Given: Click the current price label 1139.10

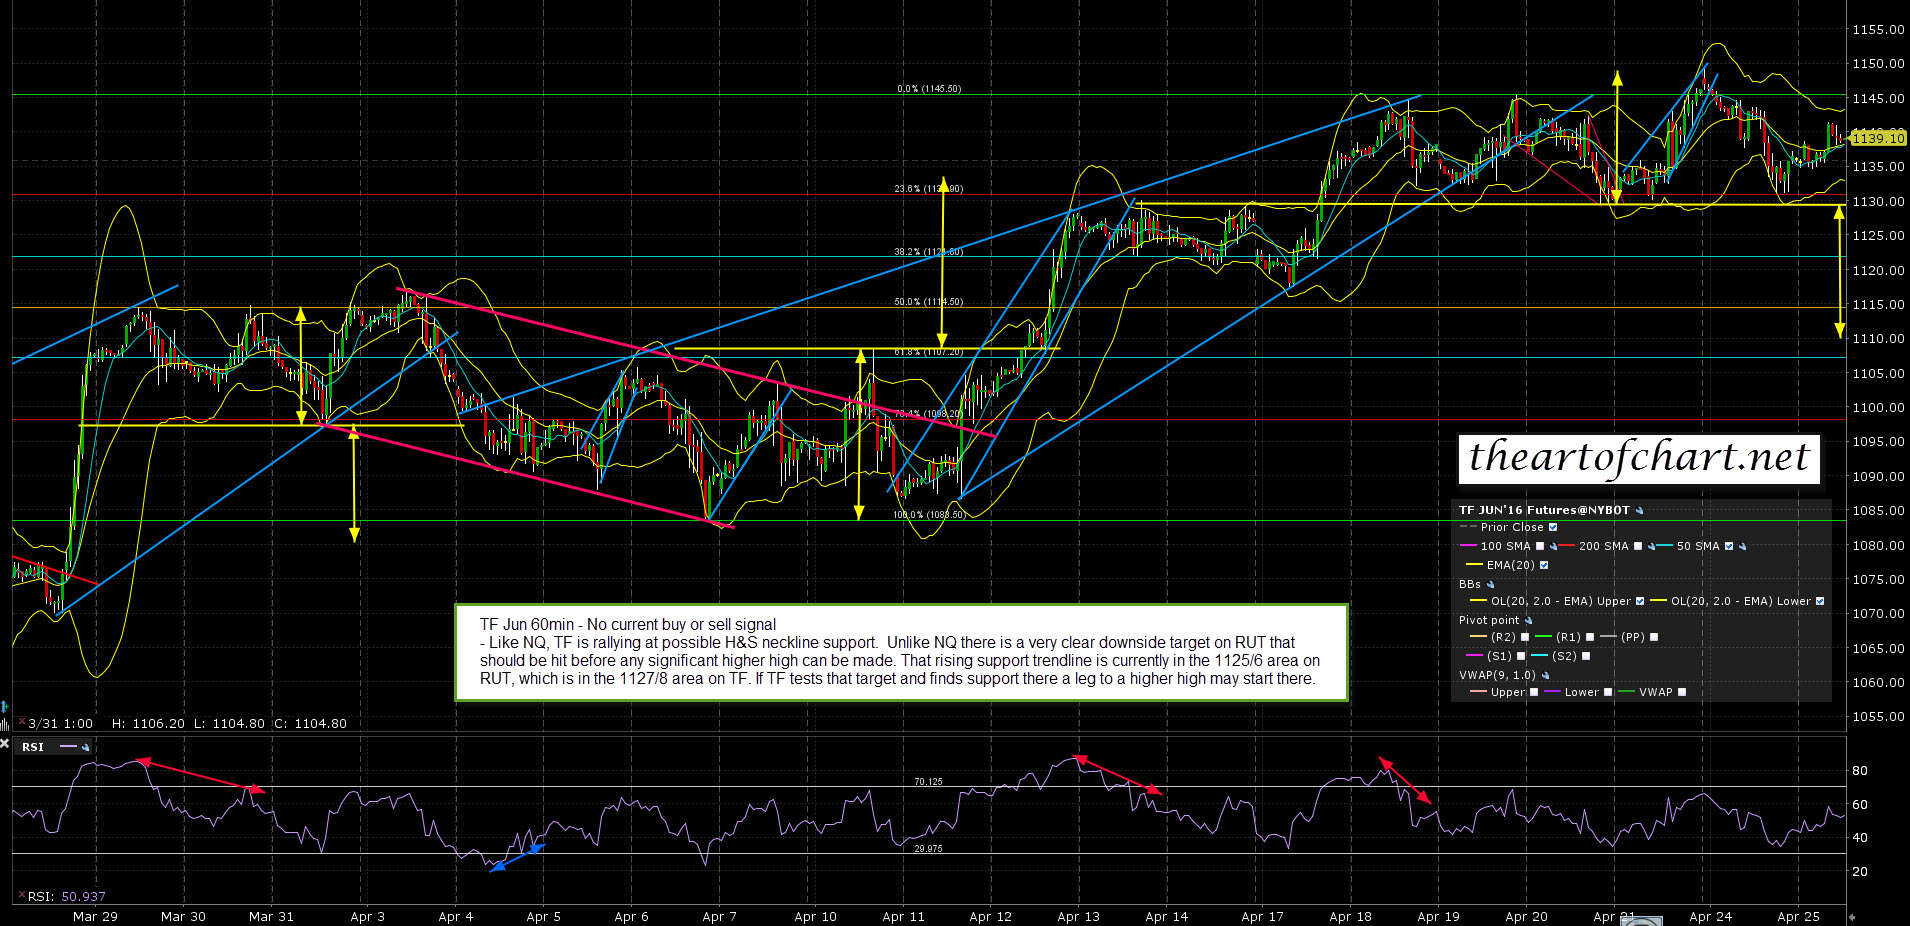Looking at the screenshot, I should point(1877,138).
